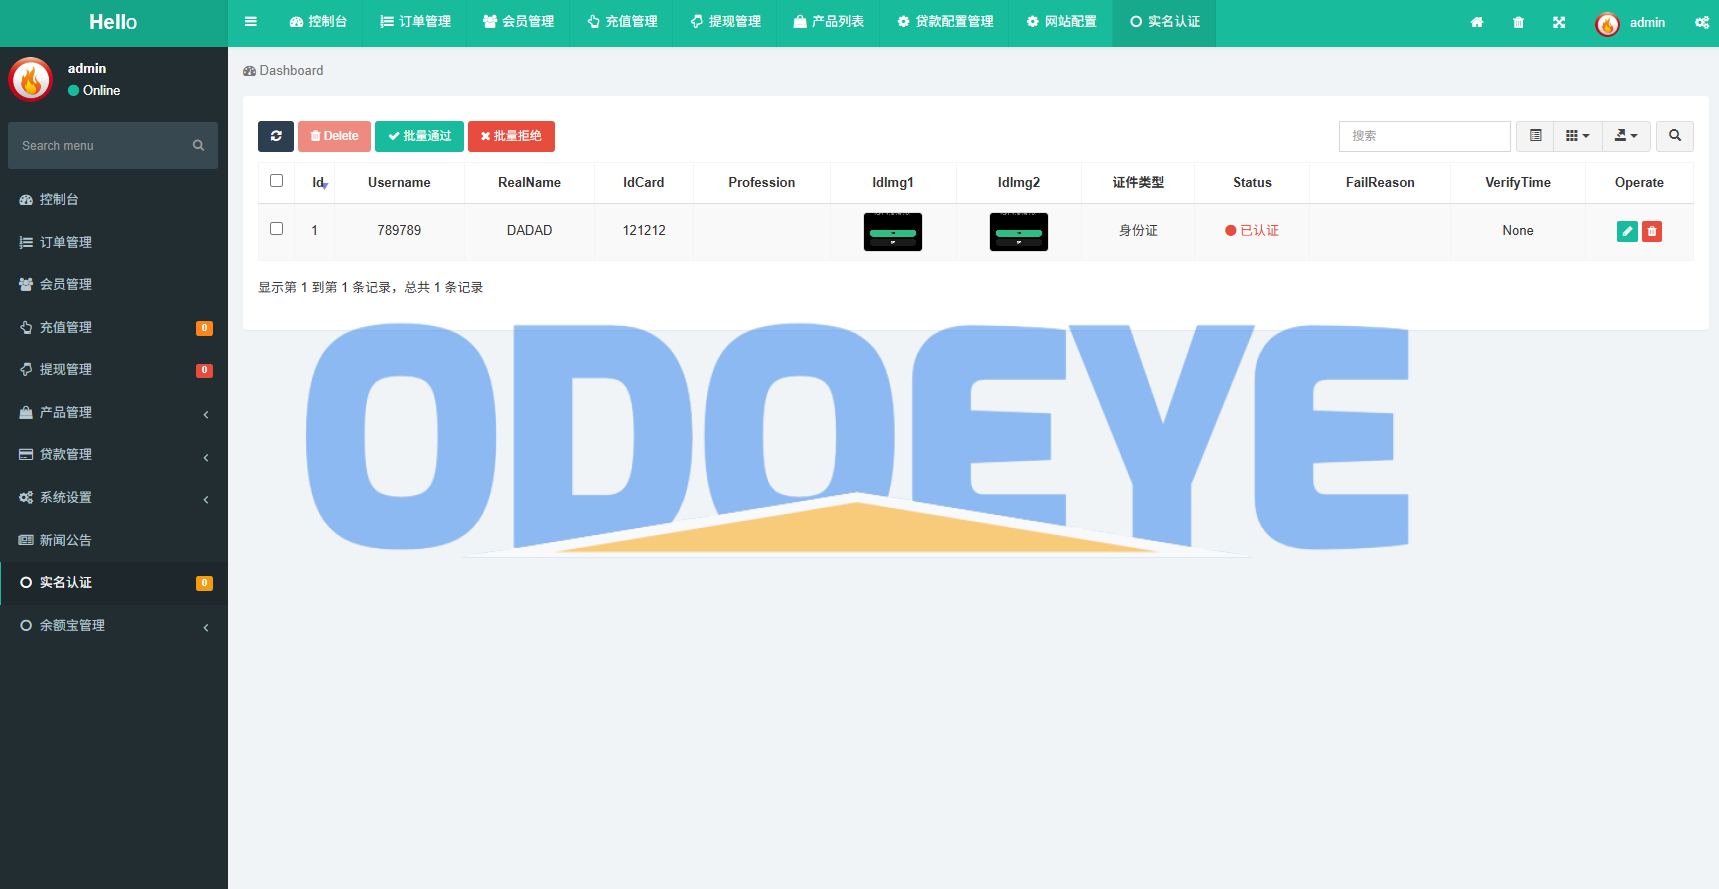1719x889 pixels.
Task: Open 贷款配置管理 top tab
Action: coord(945,22)
